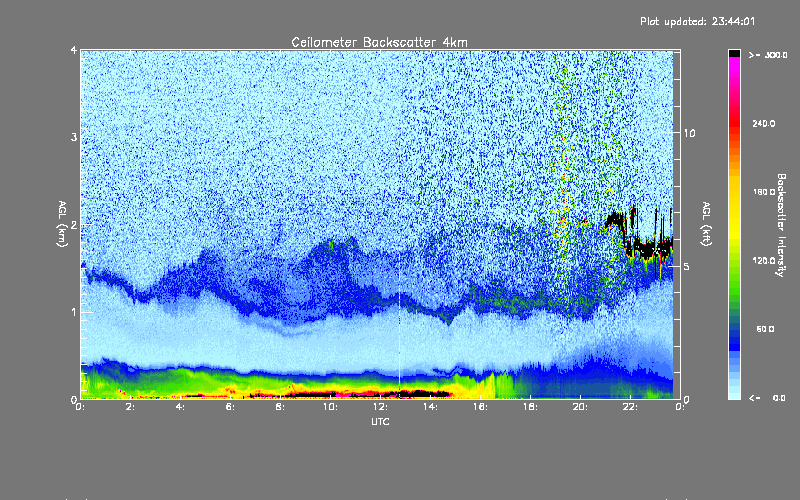
Task: Click the '10:' tick on the UTC axis
Action: (x=330, y=407)
